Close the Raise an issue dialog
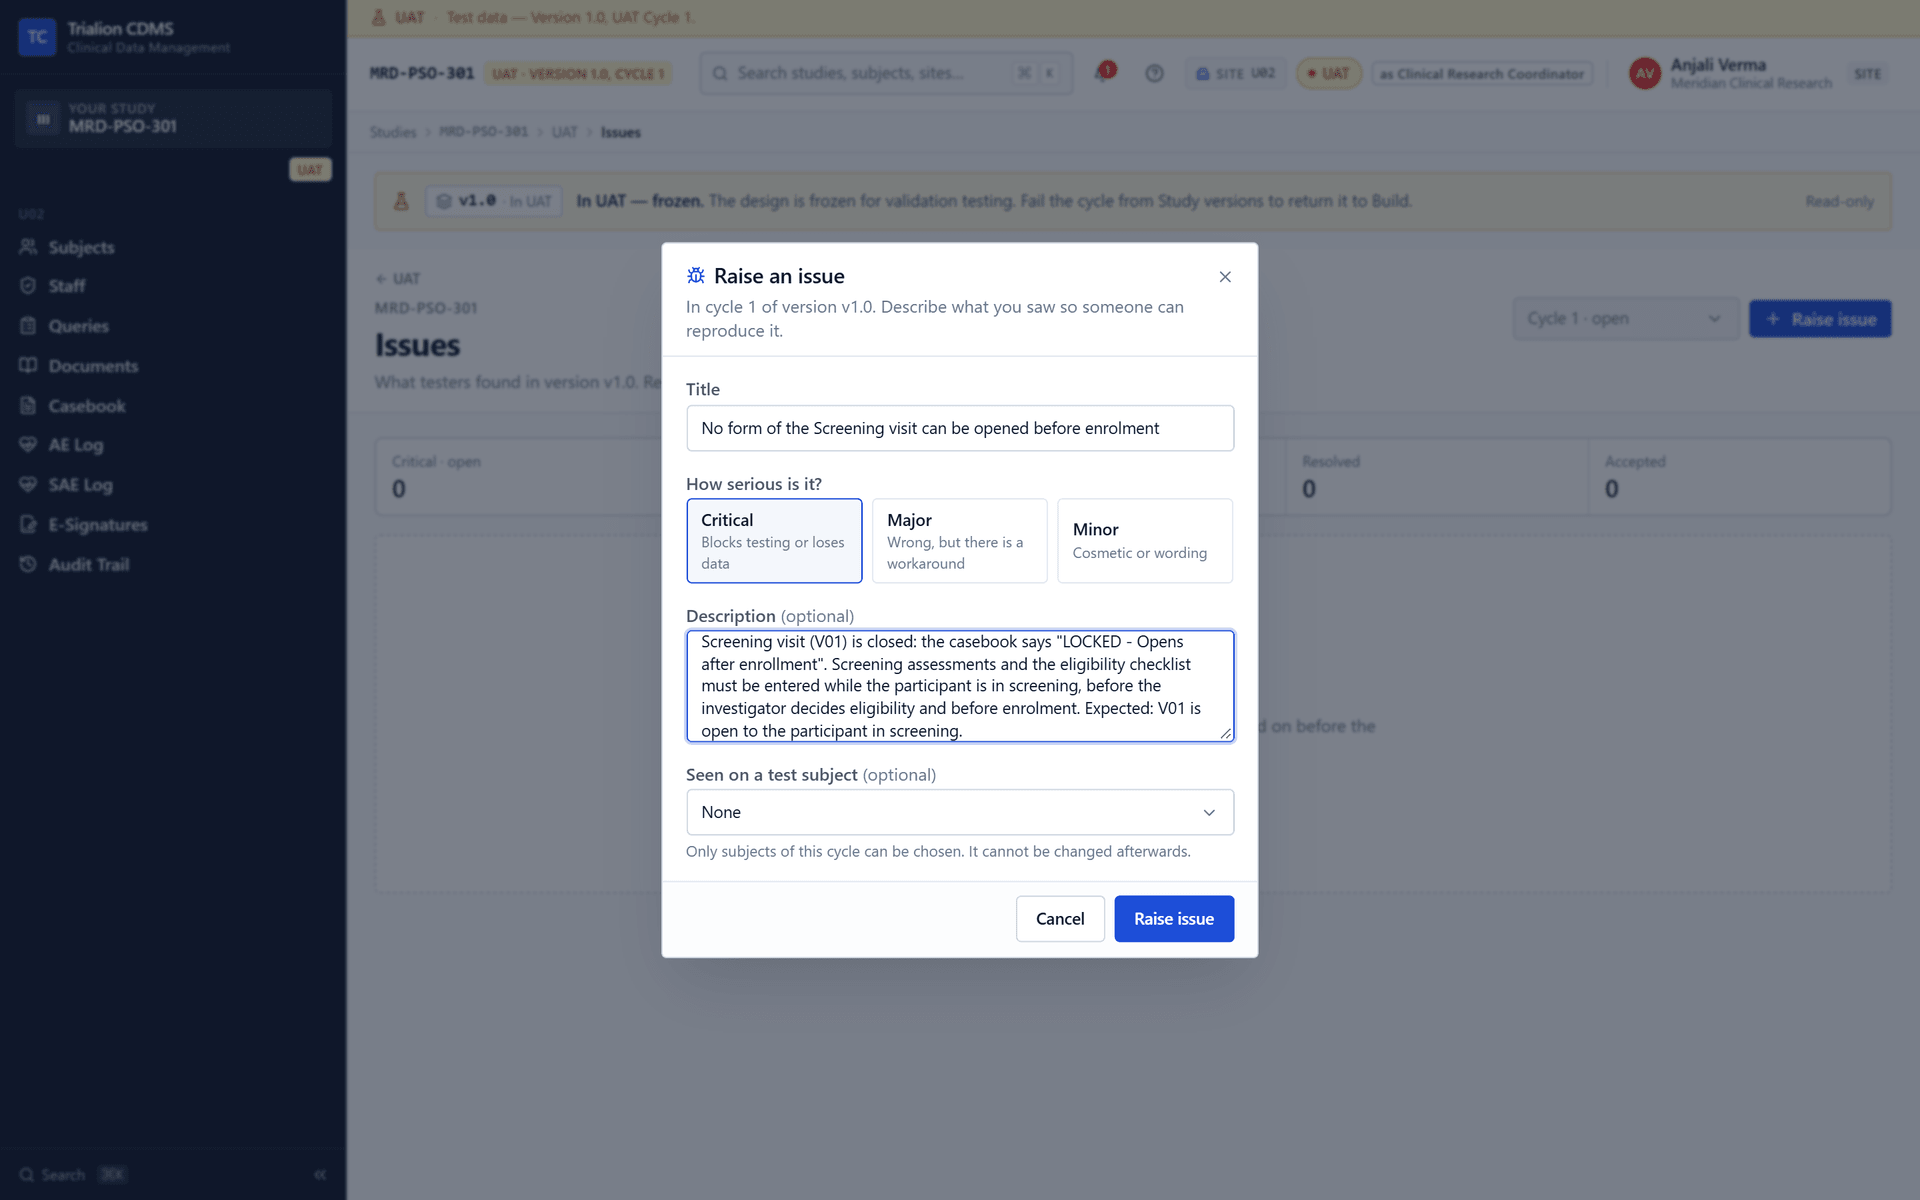Image resolution: width=1920 pixels, height=1200 pixels. coord(1225,277)
